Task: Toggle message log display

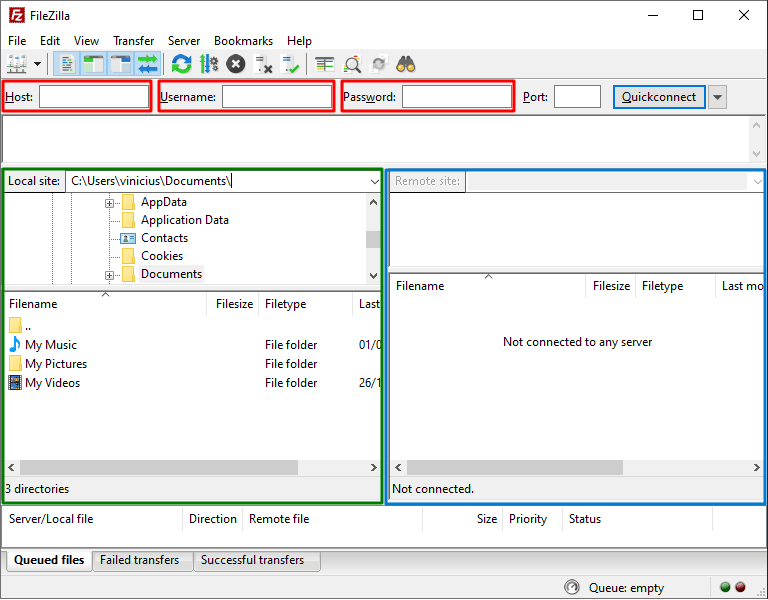Action: [x=66, y=64]
